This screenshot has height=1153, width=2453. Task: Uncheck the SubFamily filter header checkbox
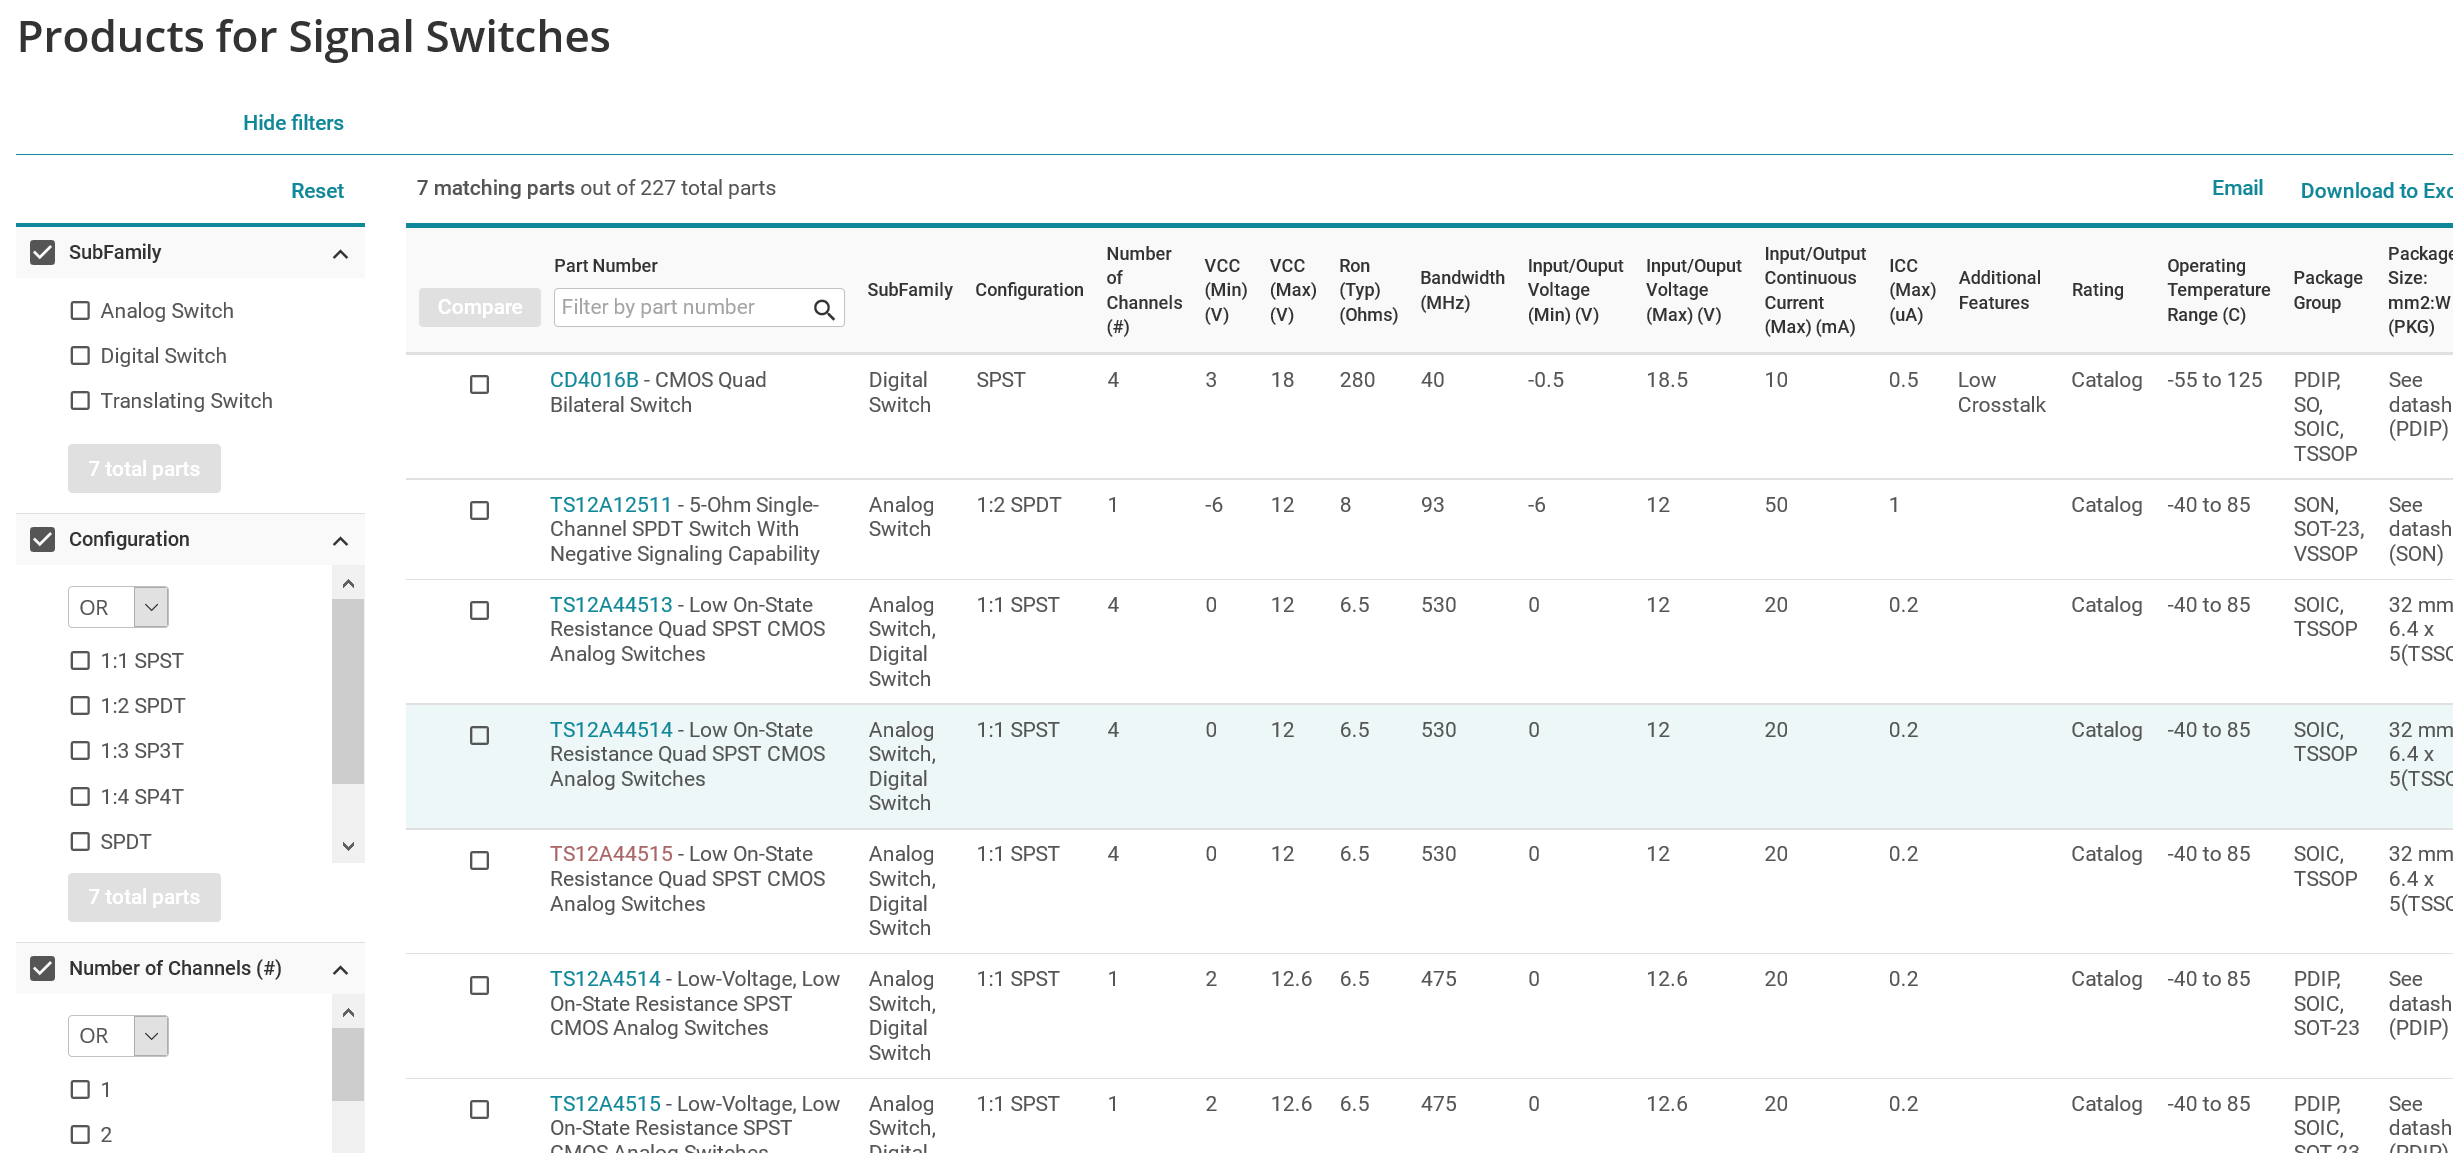click(x=43, y=252)
